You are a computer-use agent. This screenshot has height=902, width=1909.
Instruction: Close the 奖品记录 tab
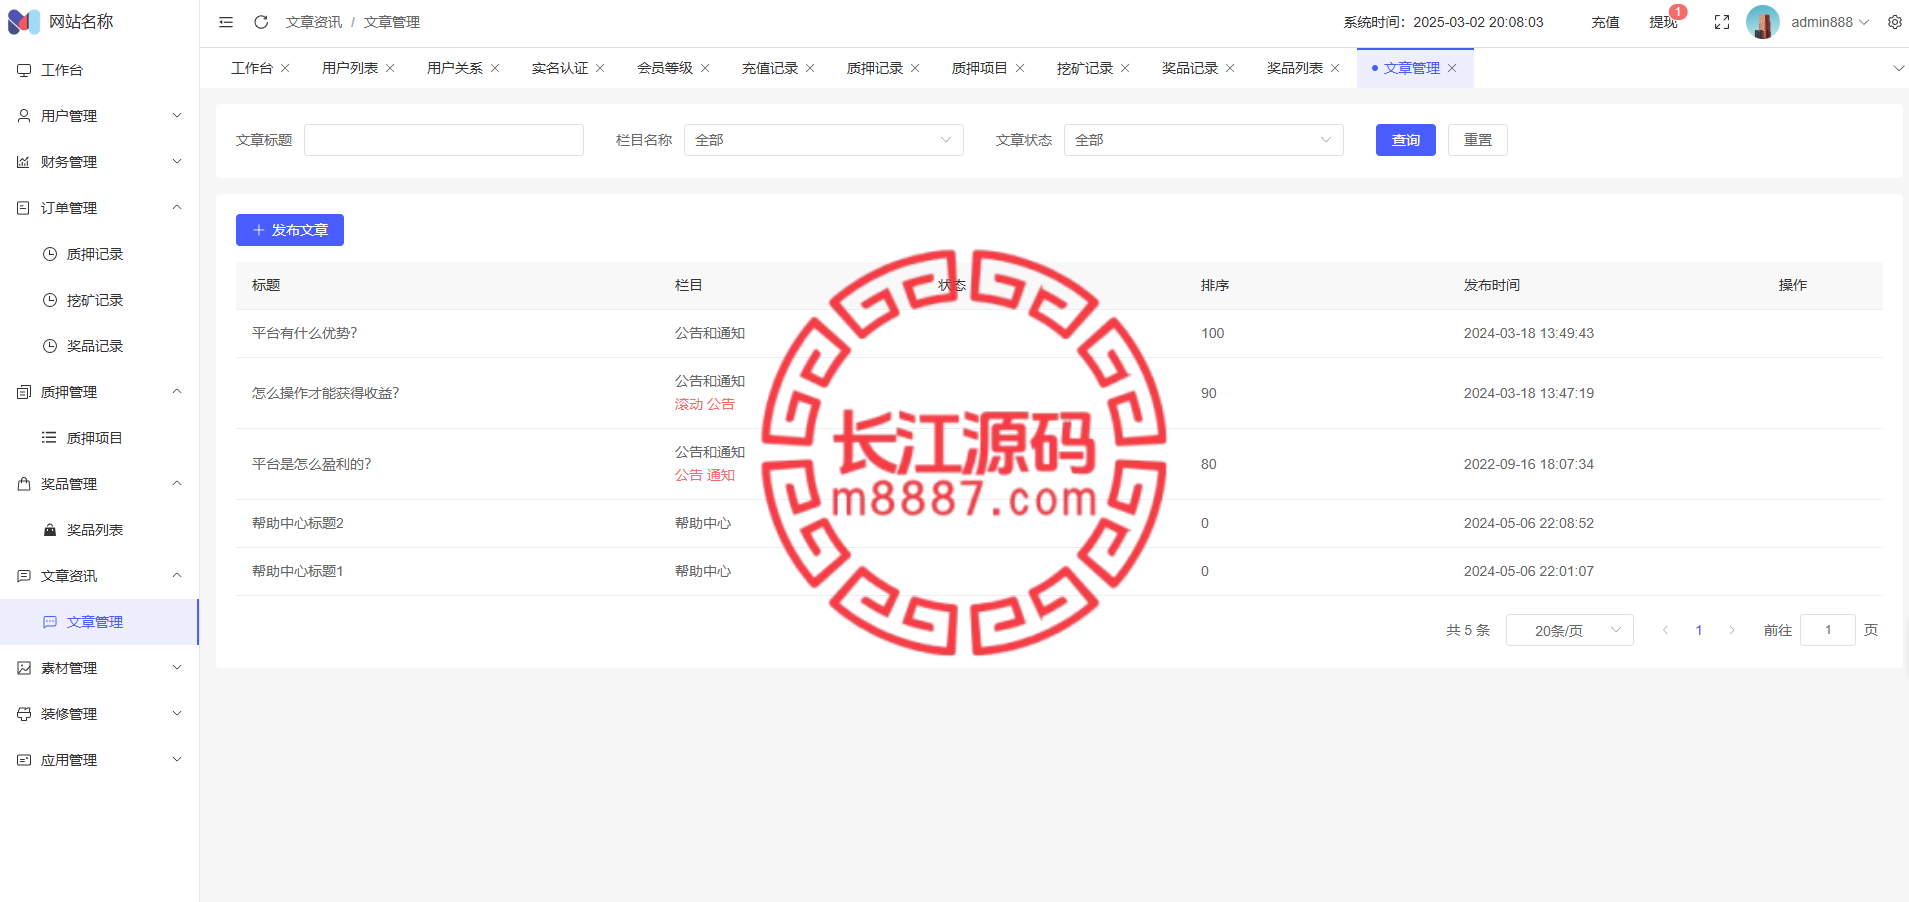(x=1230, y=68)
